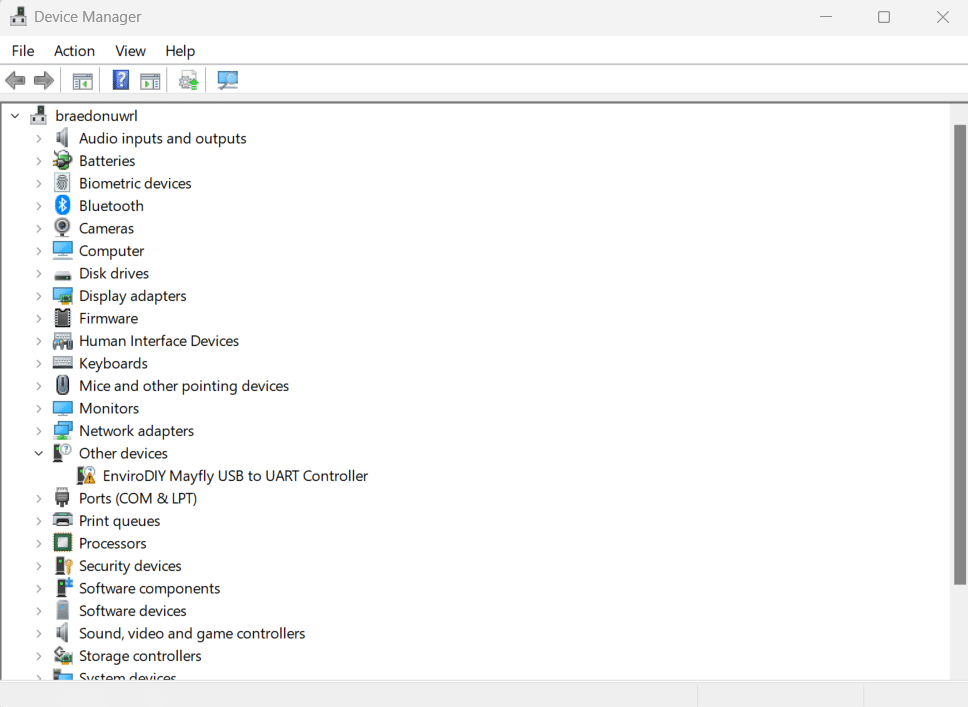Expand the Ports (COM & LPT) node
This screenshot has height=707, width=968.
[x=39, y=498]
